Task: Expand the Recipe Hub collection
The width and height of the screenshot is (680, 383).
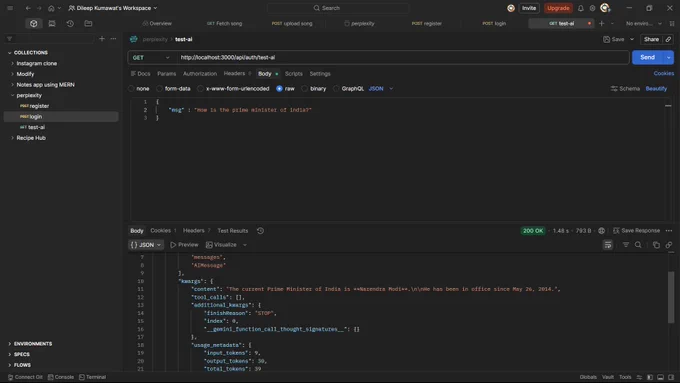Action: 12,138
